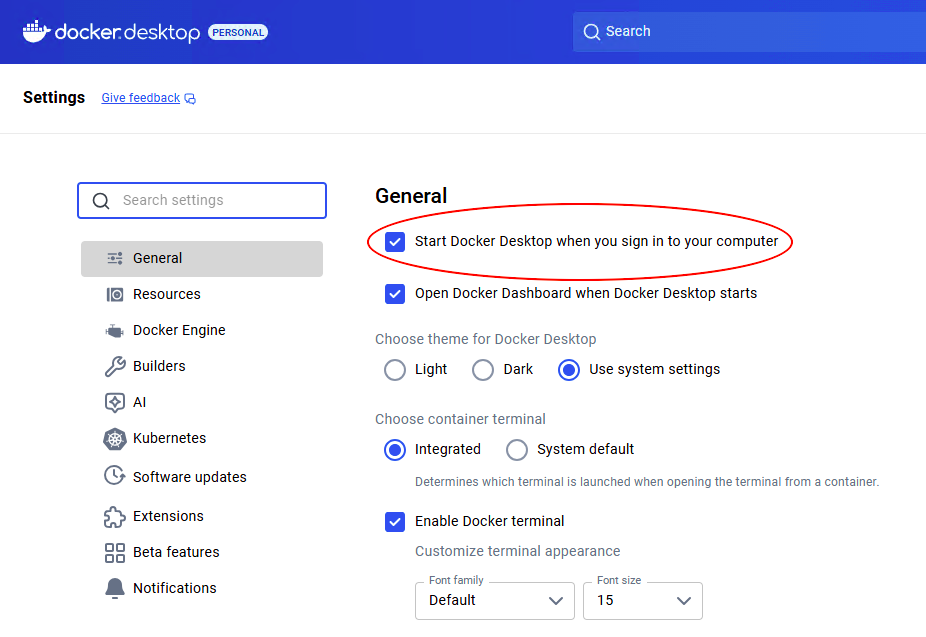
Task: Choose System default container terminal
Action: tap(517, 450)
